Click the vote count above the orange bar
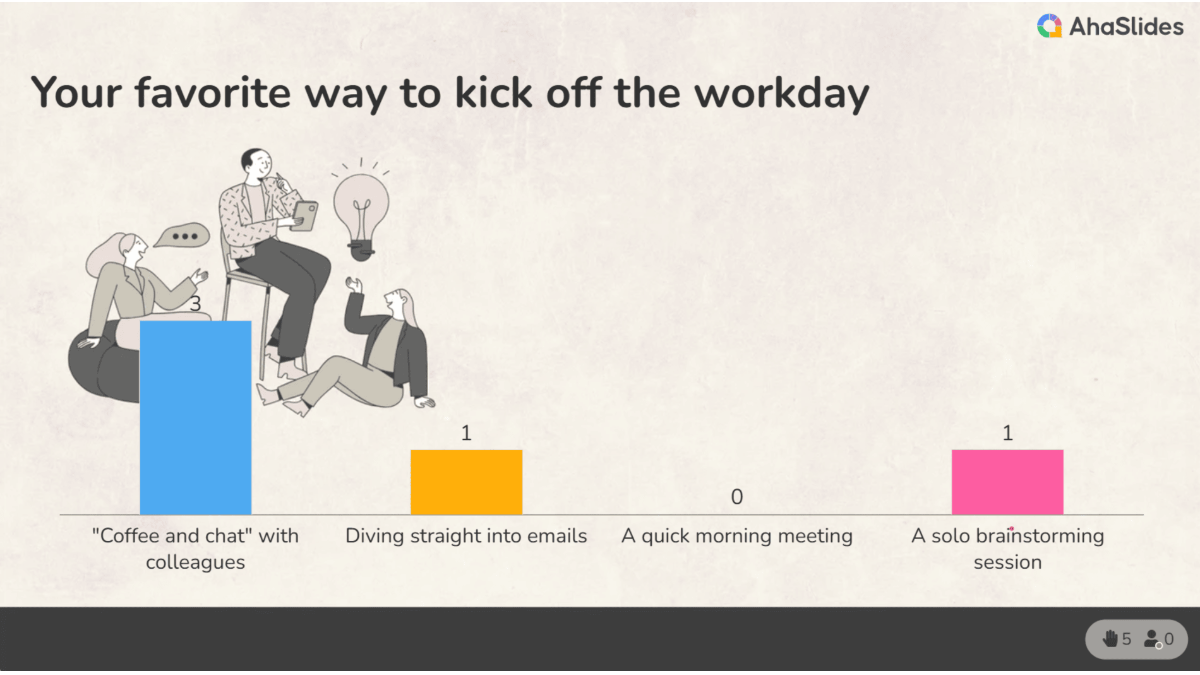 466,433
